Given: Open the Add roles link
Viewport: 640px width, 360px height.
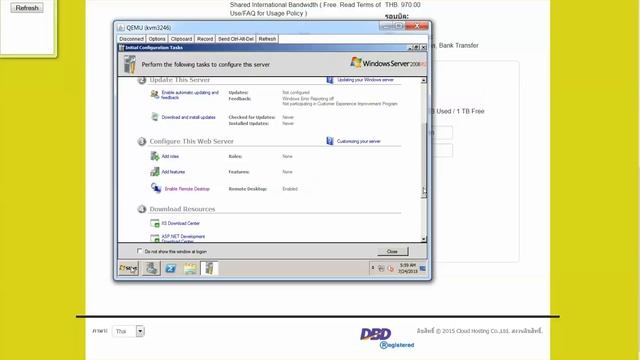Looking at the screenshot, I should pos(170,156).
